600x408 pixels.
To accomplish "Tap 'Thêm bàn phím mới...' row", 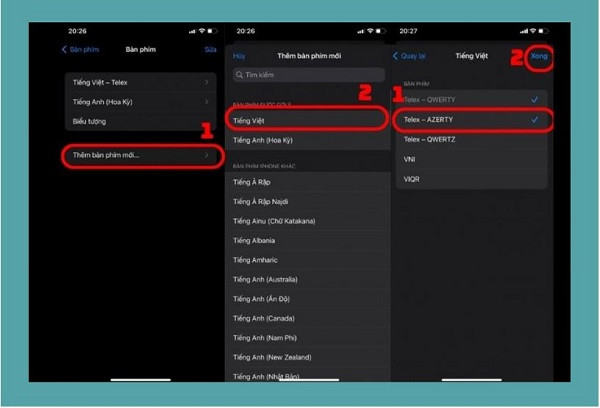I will click(x=140, y=155).
